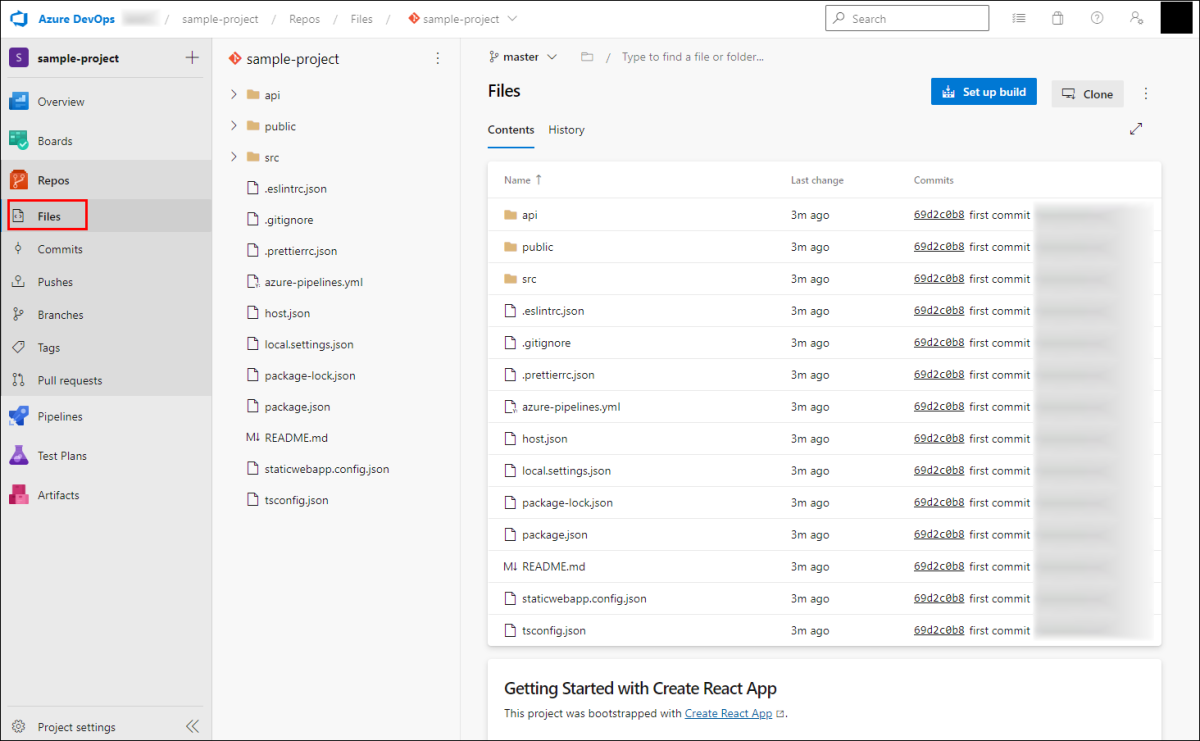
Task: Open Overview in the sidebar
Action: (x=60, y=102)
